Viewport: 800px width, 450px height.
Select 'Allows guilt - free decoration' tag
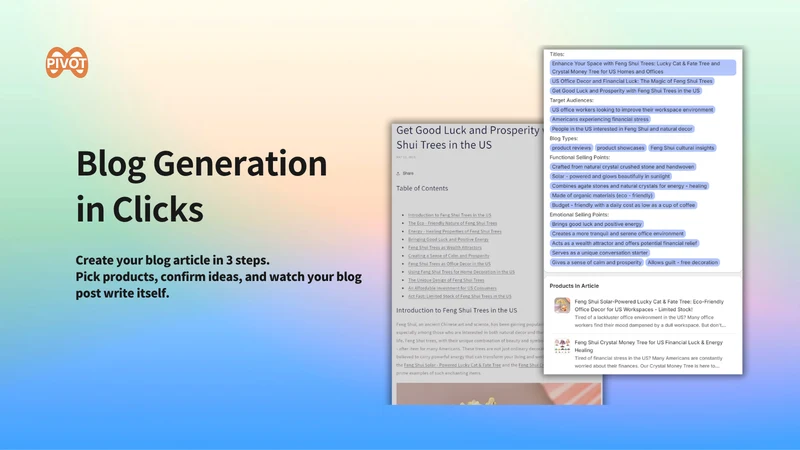click(683, 263)
